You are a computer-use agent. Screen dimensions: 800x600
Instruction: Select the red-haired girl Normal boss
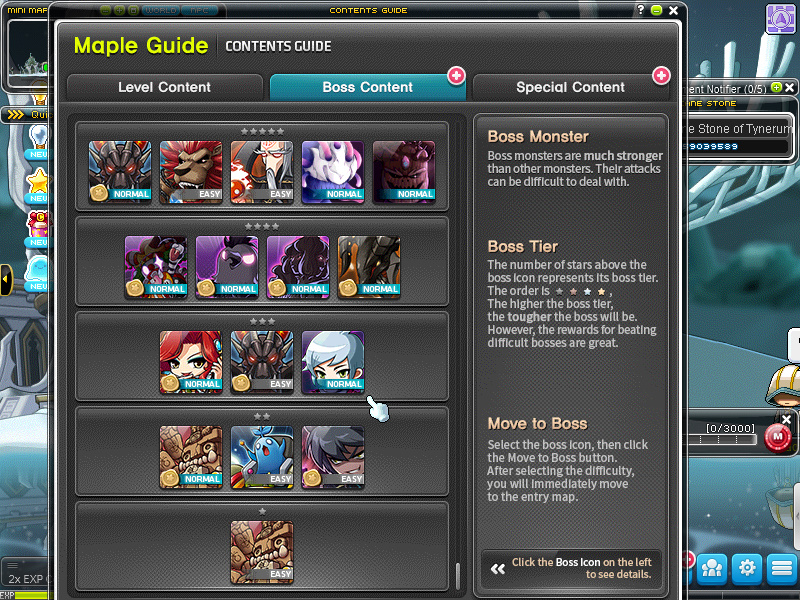click(191, 362)
